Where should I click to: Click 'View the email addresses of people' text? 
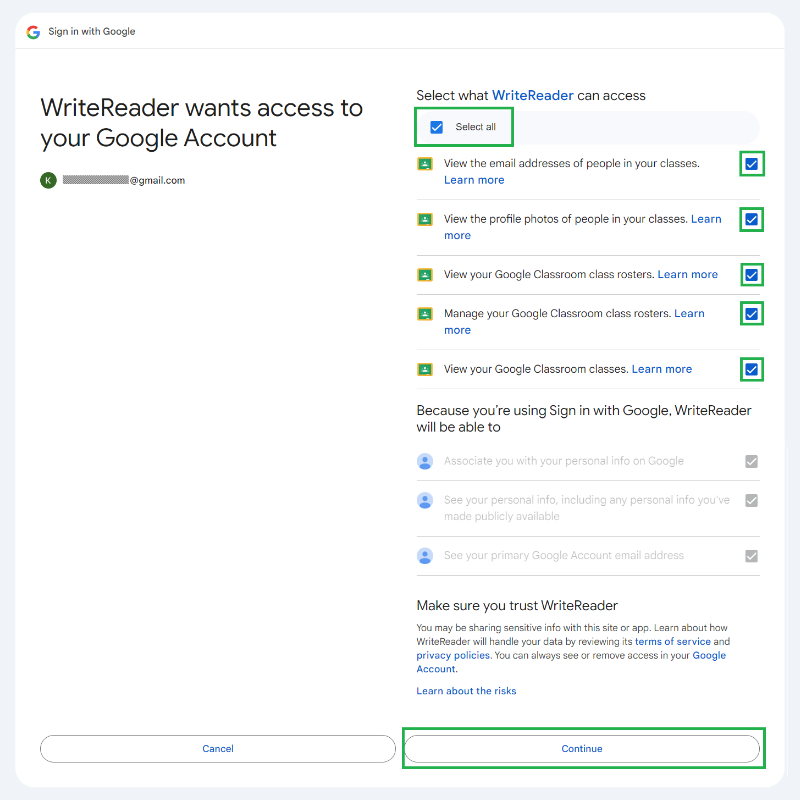tap(571, 163)
